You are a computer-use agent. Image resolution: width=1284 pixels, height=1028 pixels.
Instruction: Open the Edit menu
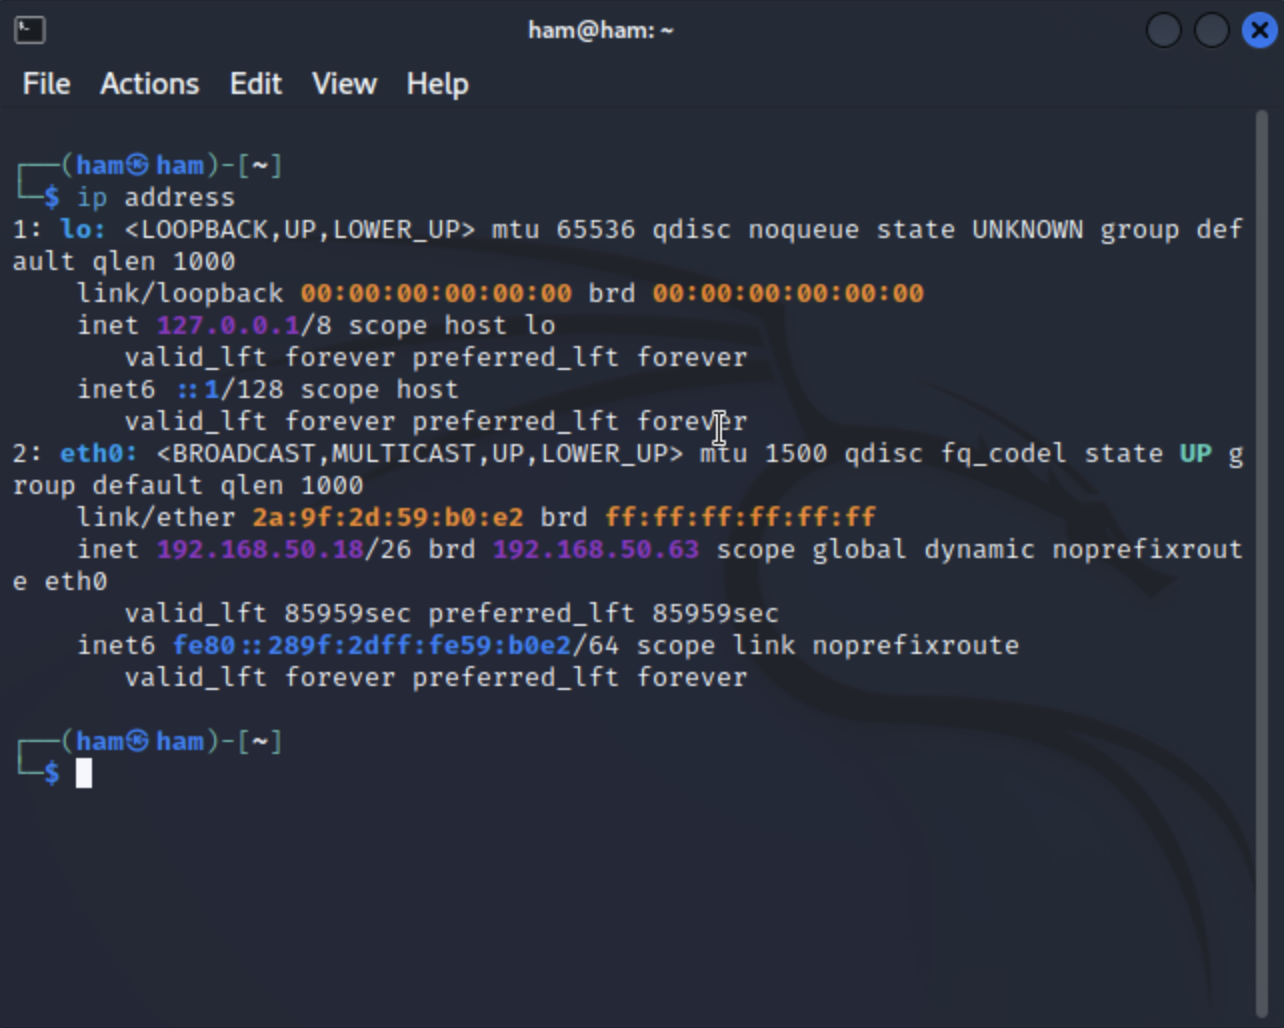(255, 84)
